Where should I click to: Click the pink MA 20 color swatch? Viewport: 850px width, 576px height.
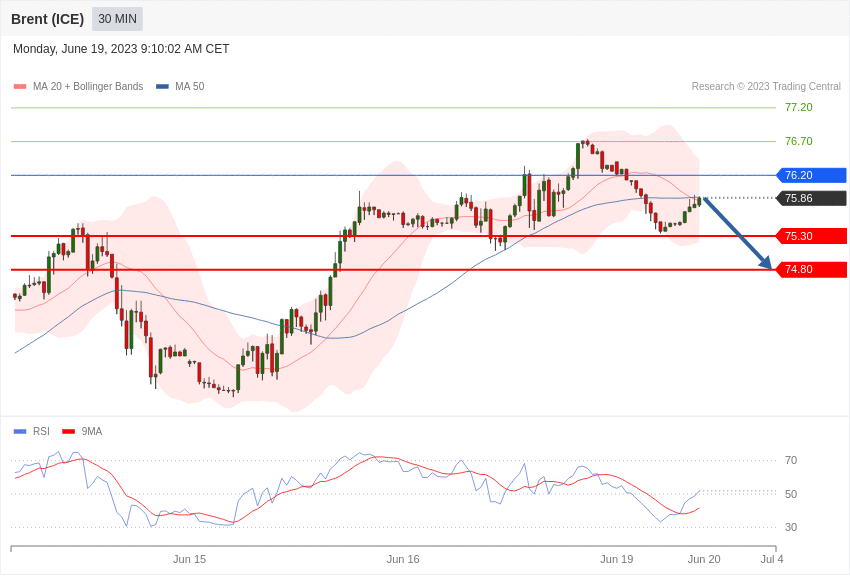click(x=20, y=86)
